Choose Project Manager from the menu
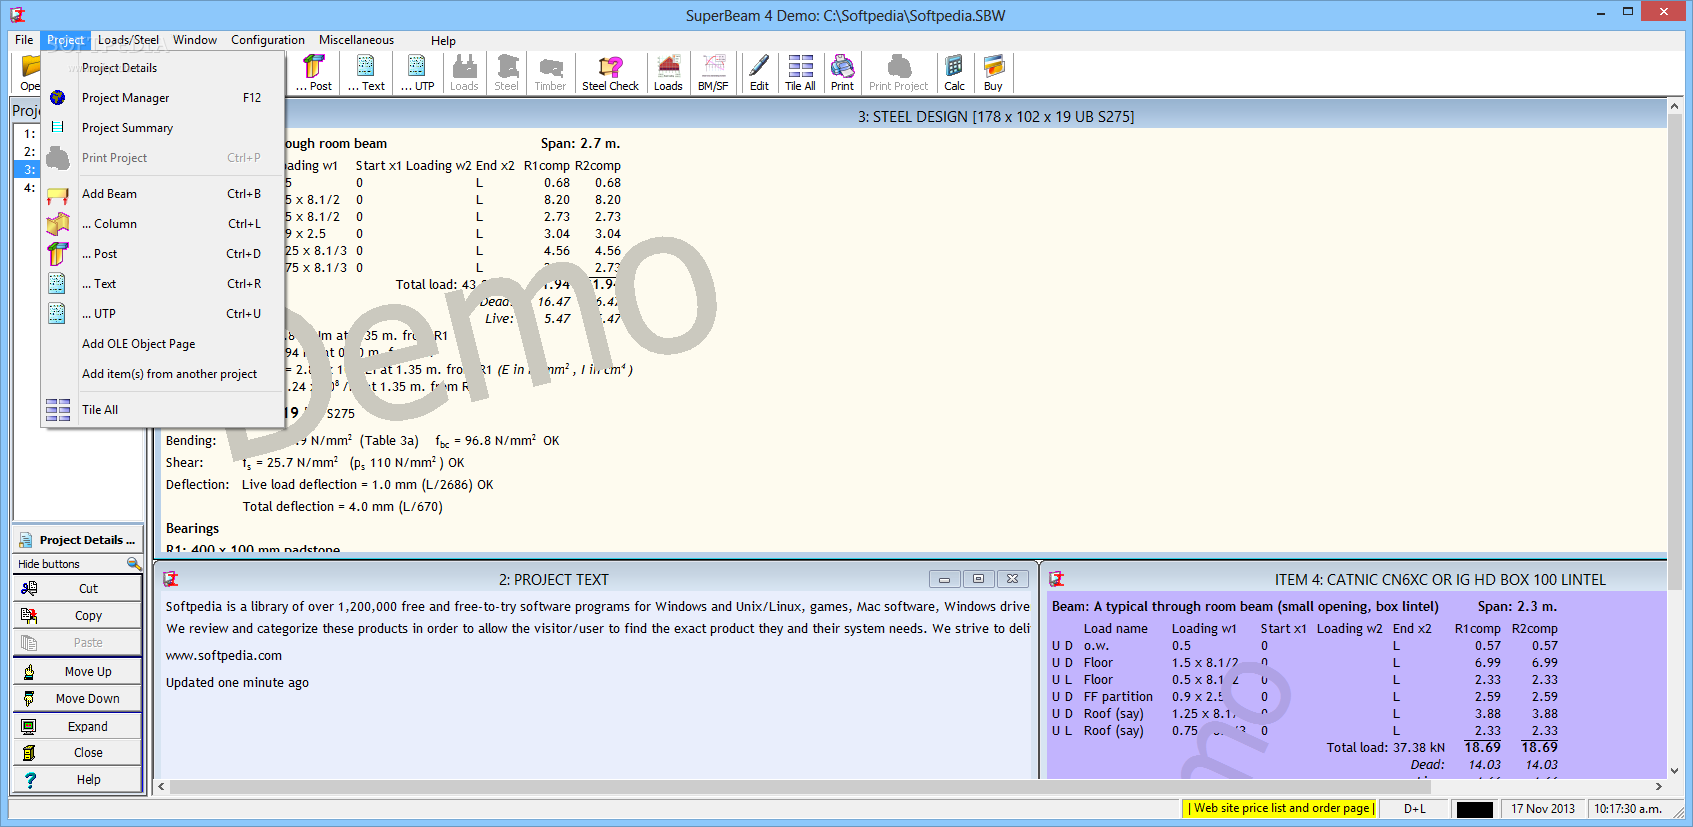This screenshot has width=1693, height=827. click(163, 98)
